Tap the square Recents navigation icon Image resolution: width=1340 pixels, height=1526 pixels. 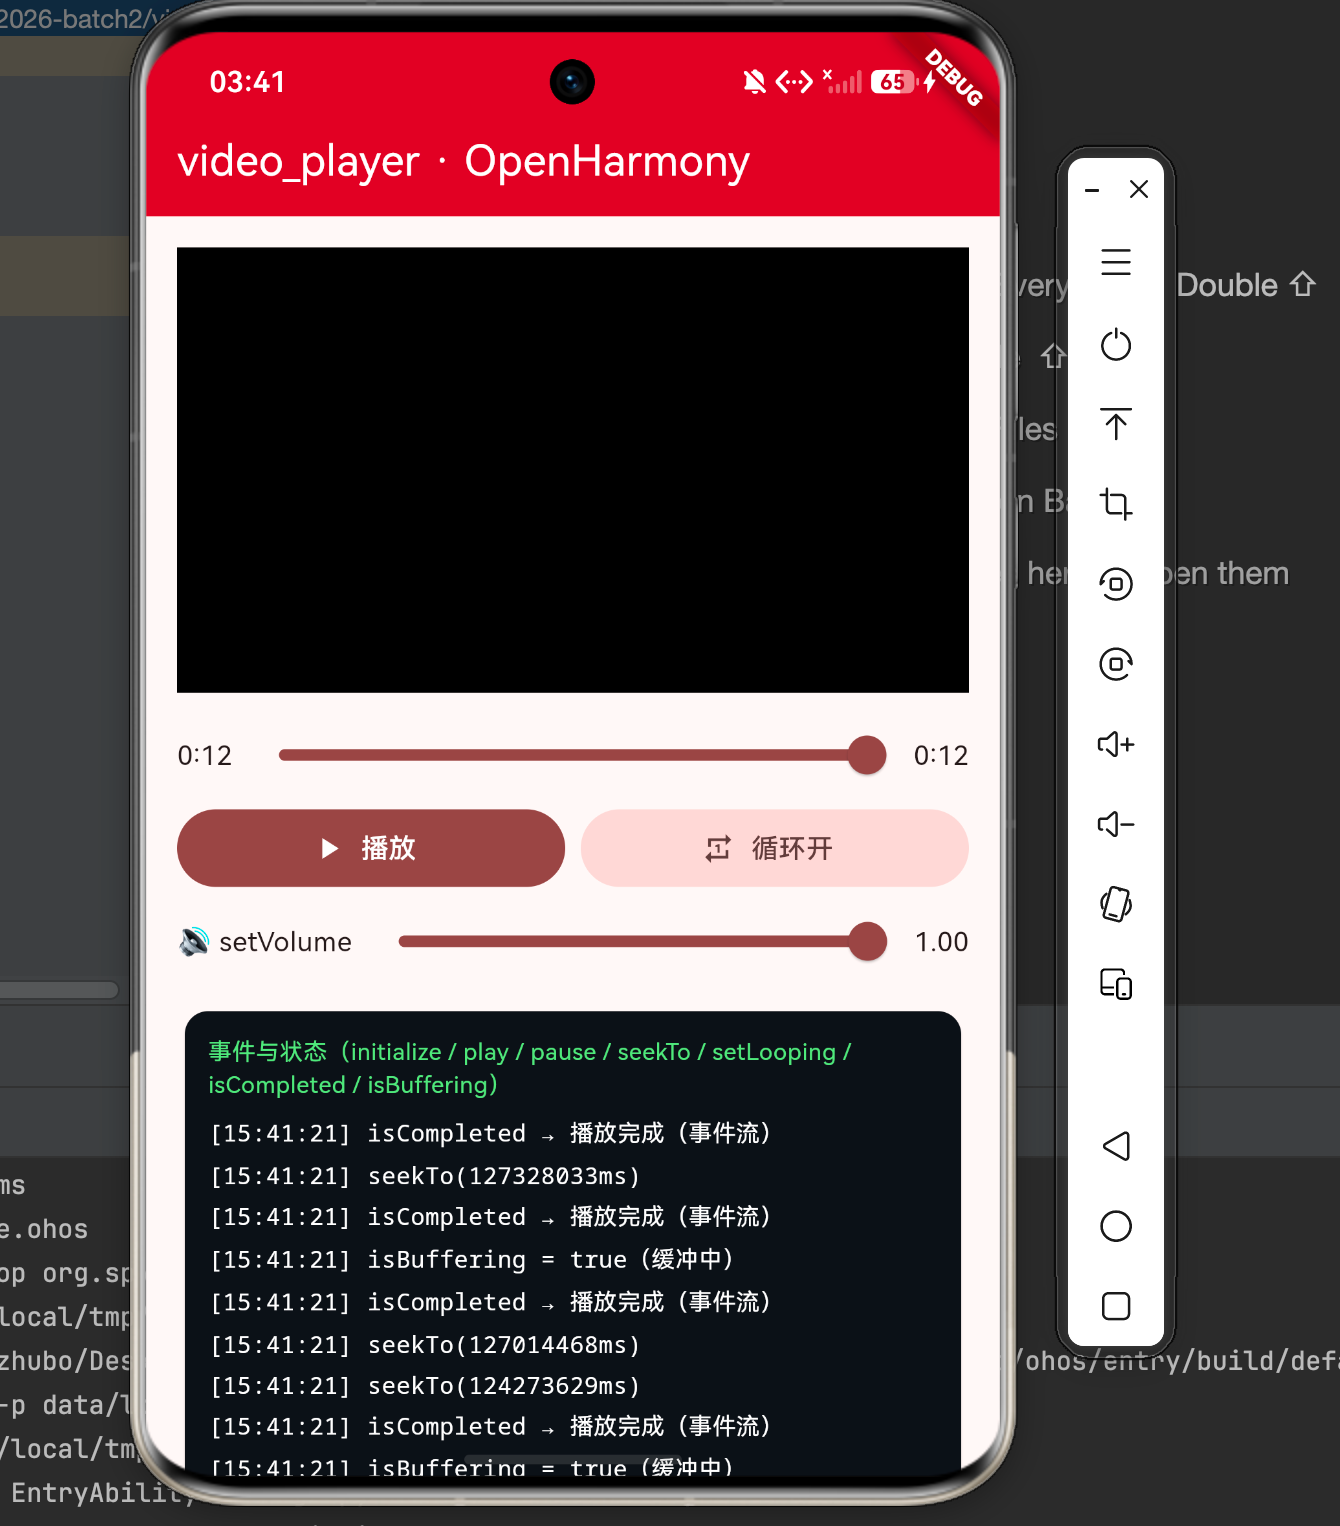[1116, 1306]
